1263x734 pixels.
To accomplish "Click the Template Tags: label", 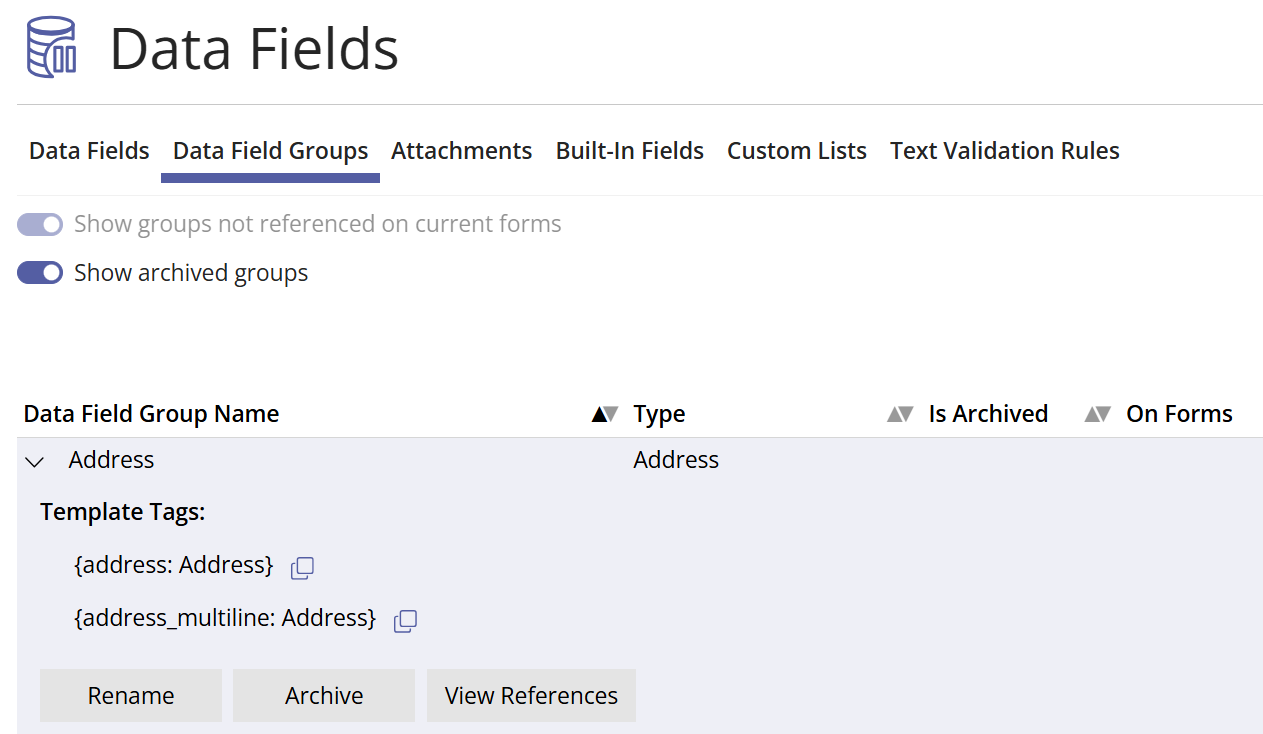I will (123, 512).
